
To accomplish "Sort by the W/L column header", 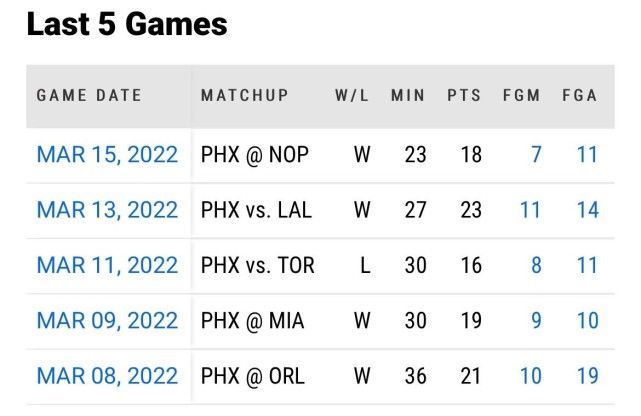I will pyautogui.click(x=352, y=96).
